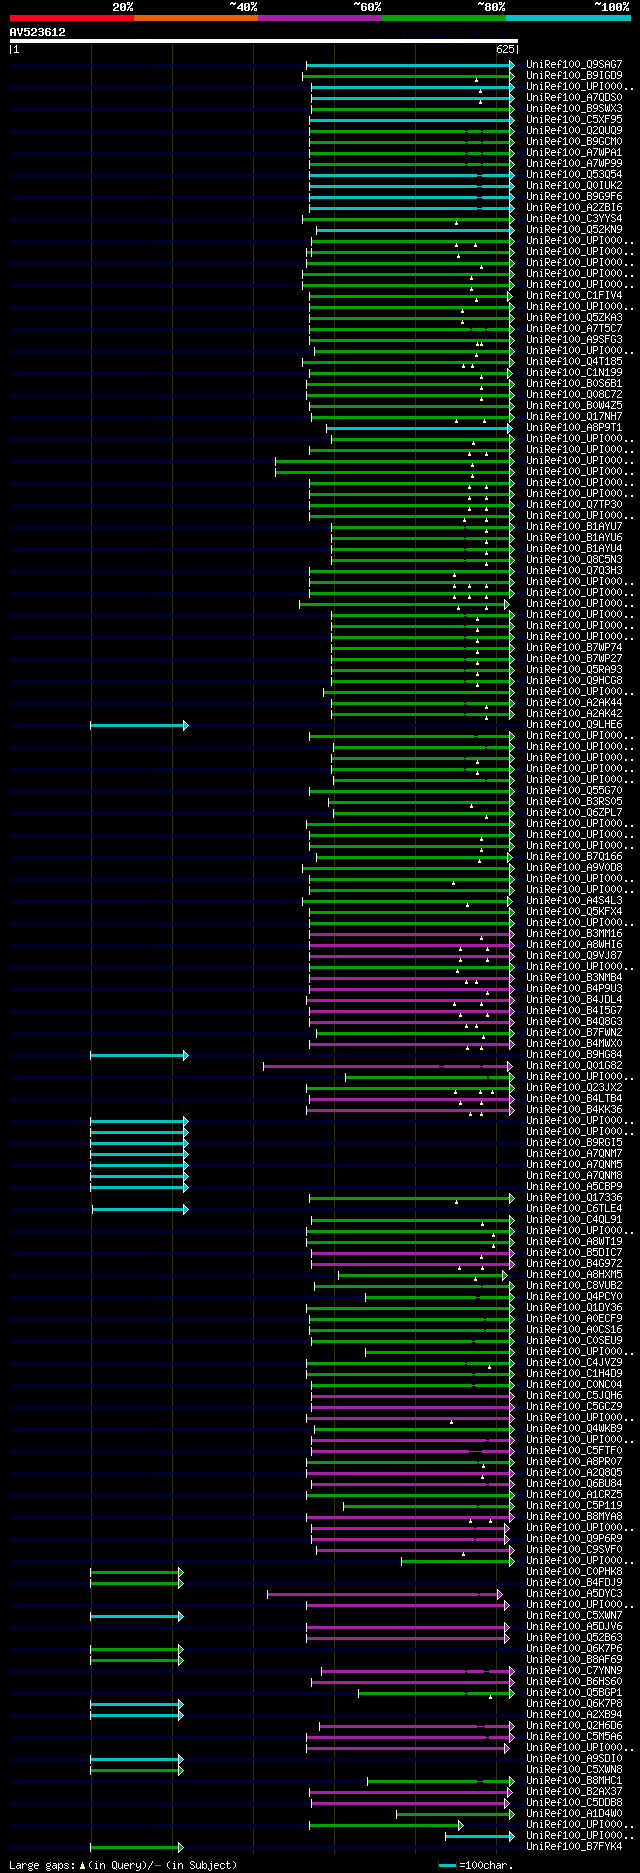Select the UniRef100_Q7Q3H3 label

[x=574, y=571]
